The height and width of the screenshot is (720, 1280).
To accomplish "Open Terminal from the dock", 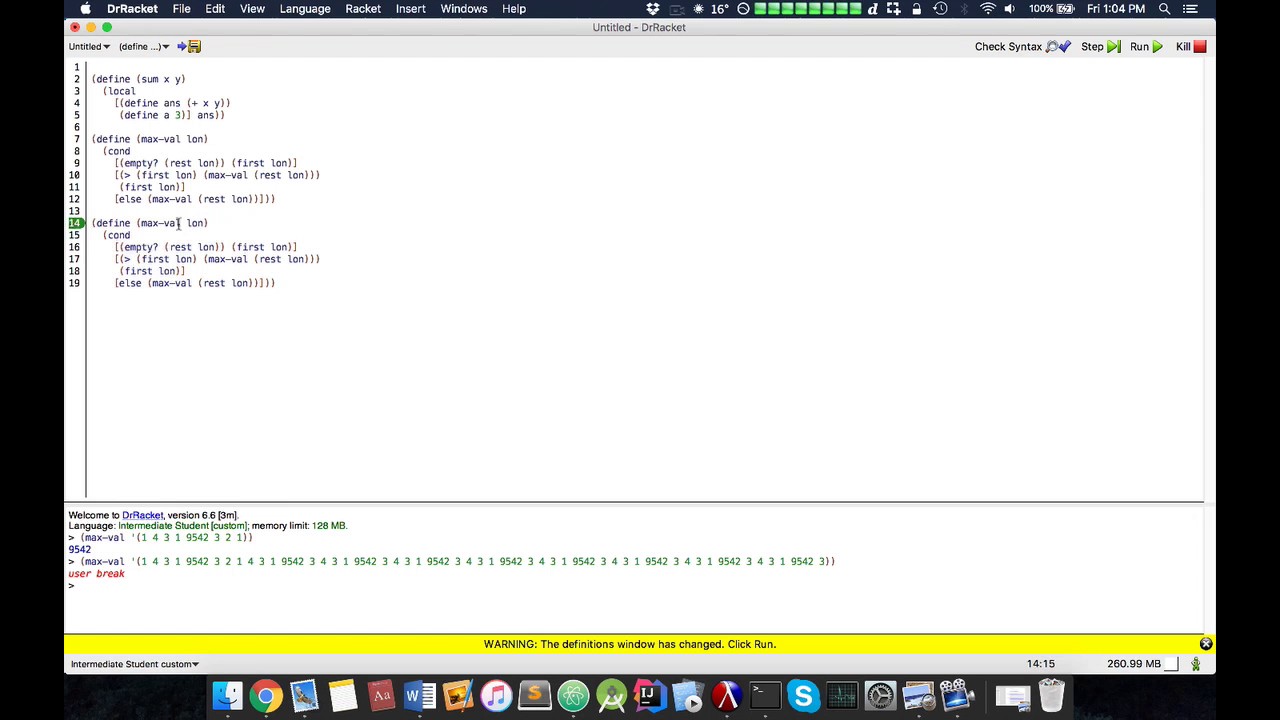I will tap(764, 695).
